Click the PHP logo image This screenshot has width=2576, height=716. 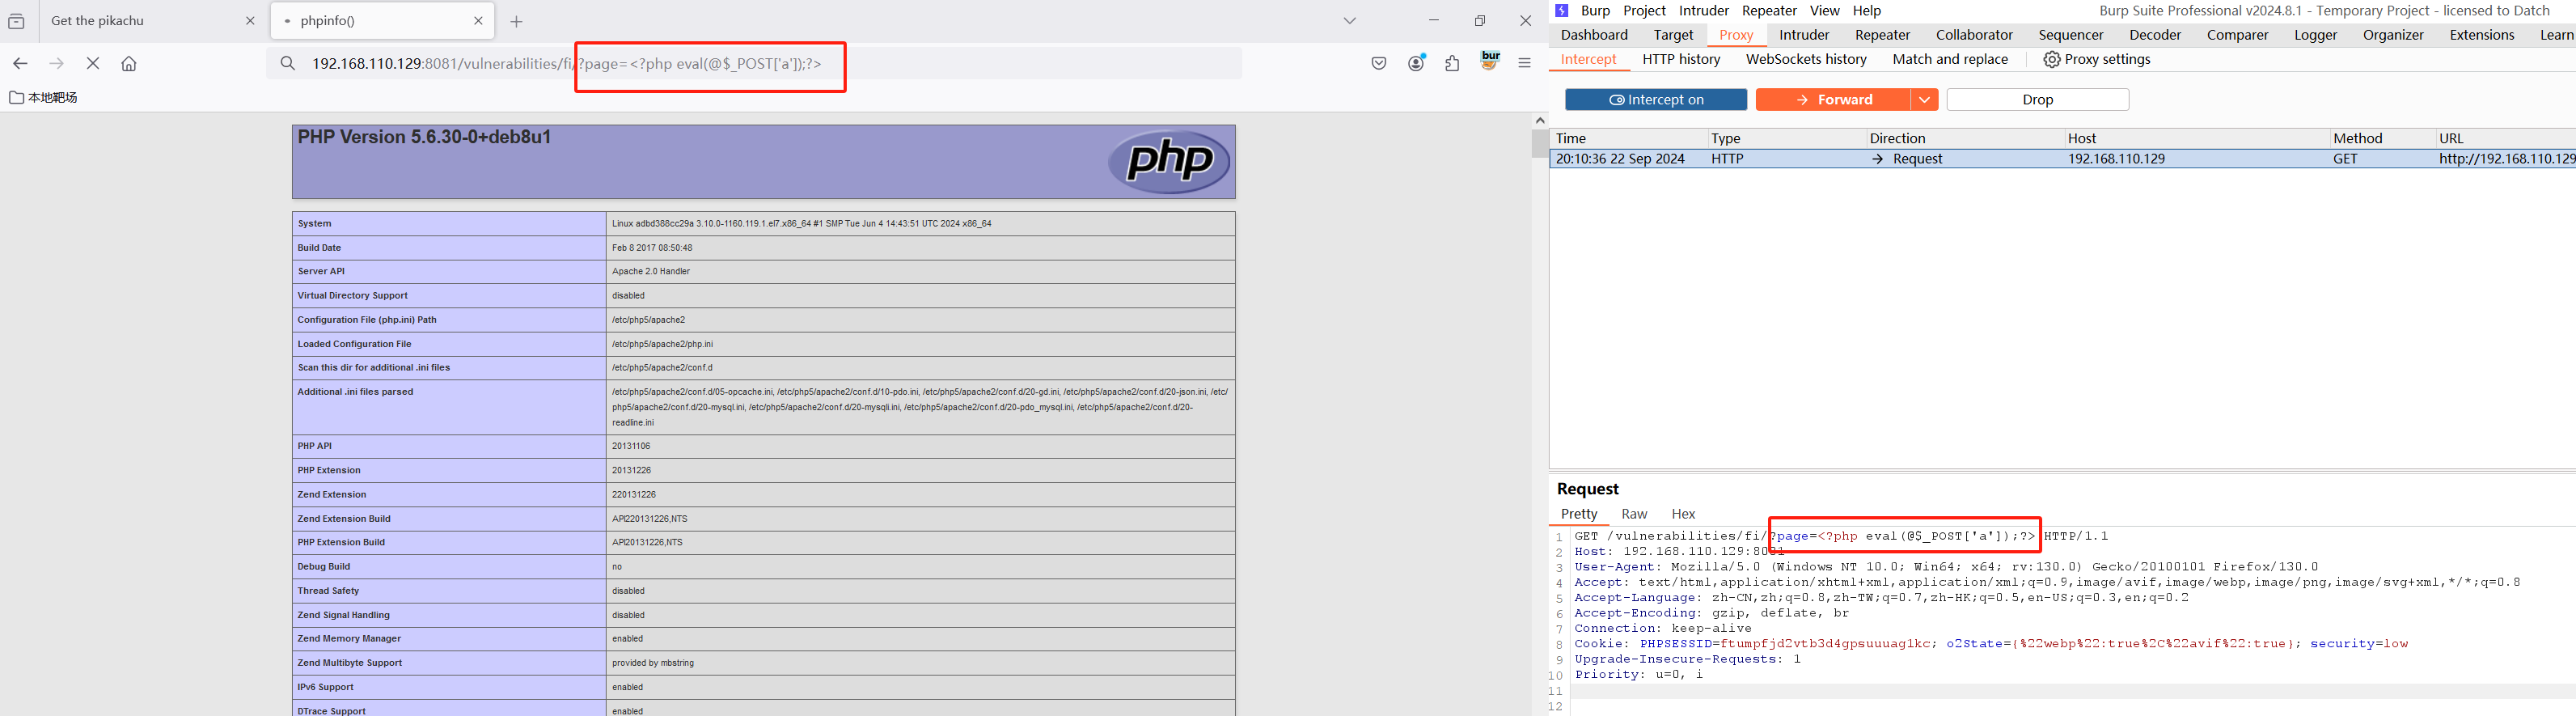point(1169,161)
